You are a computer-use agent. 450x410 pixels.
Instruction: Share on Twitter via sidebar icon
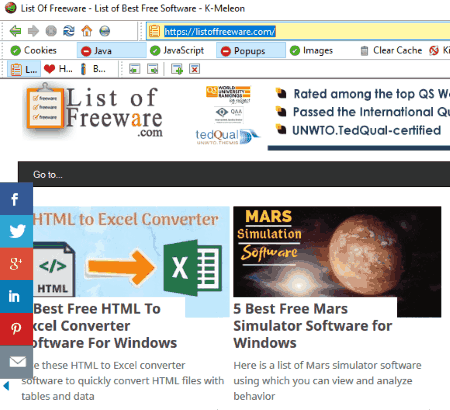click(16, 231)
